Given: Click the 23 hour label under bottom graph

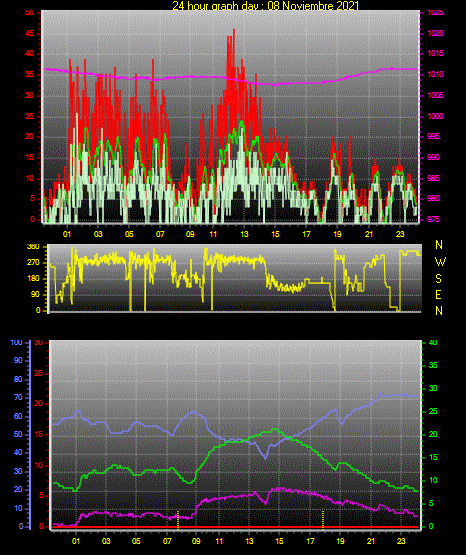Looking at the screenshot, I should pyautogui.click(x=401, y=541).
